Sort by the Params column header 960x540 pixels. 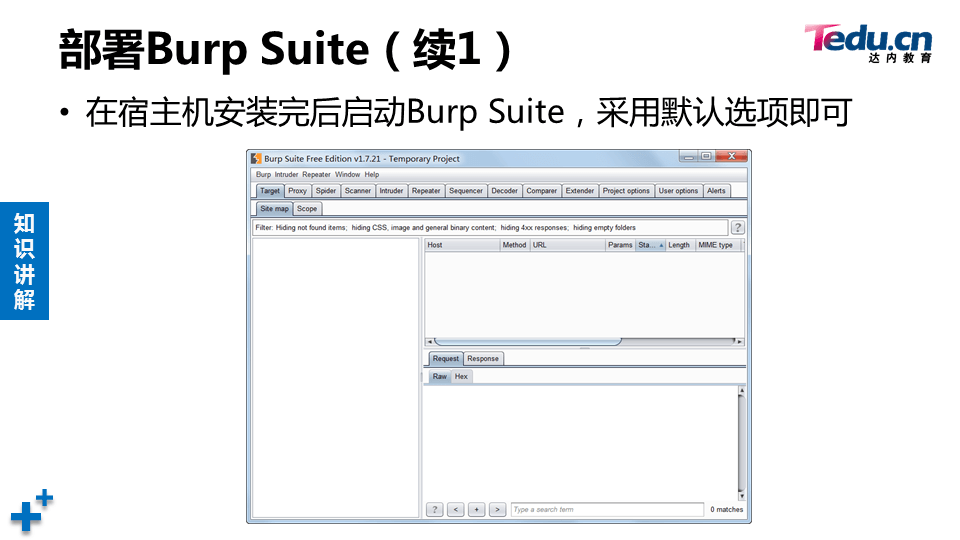click(620, 245)
